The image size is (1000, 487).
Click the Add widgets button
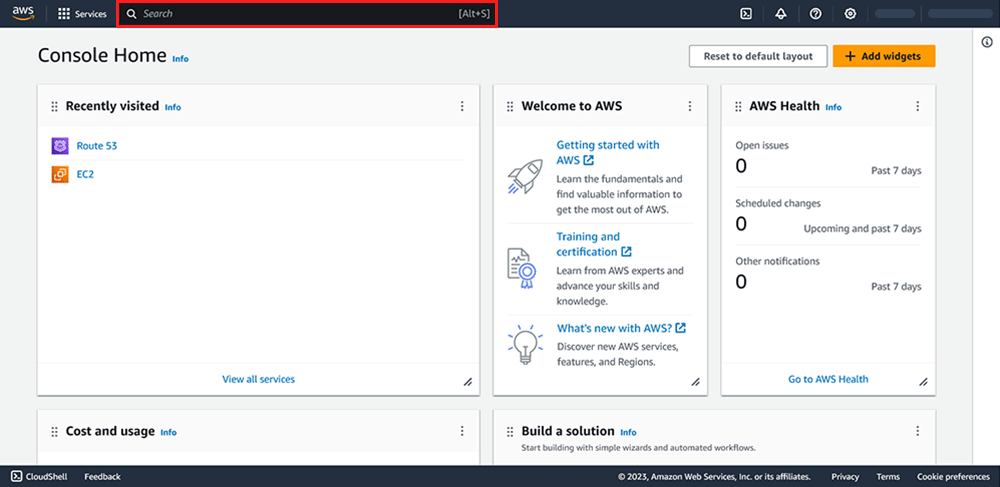coord(884,56)
